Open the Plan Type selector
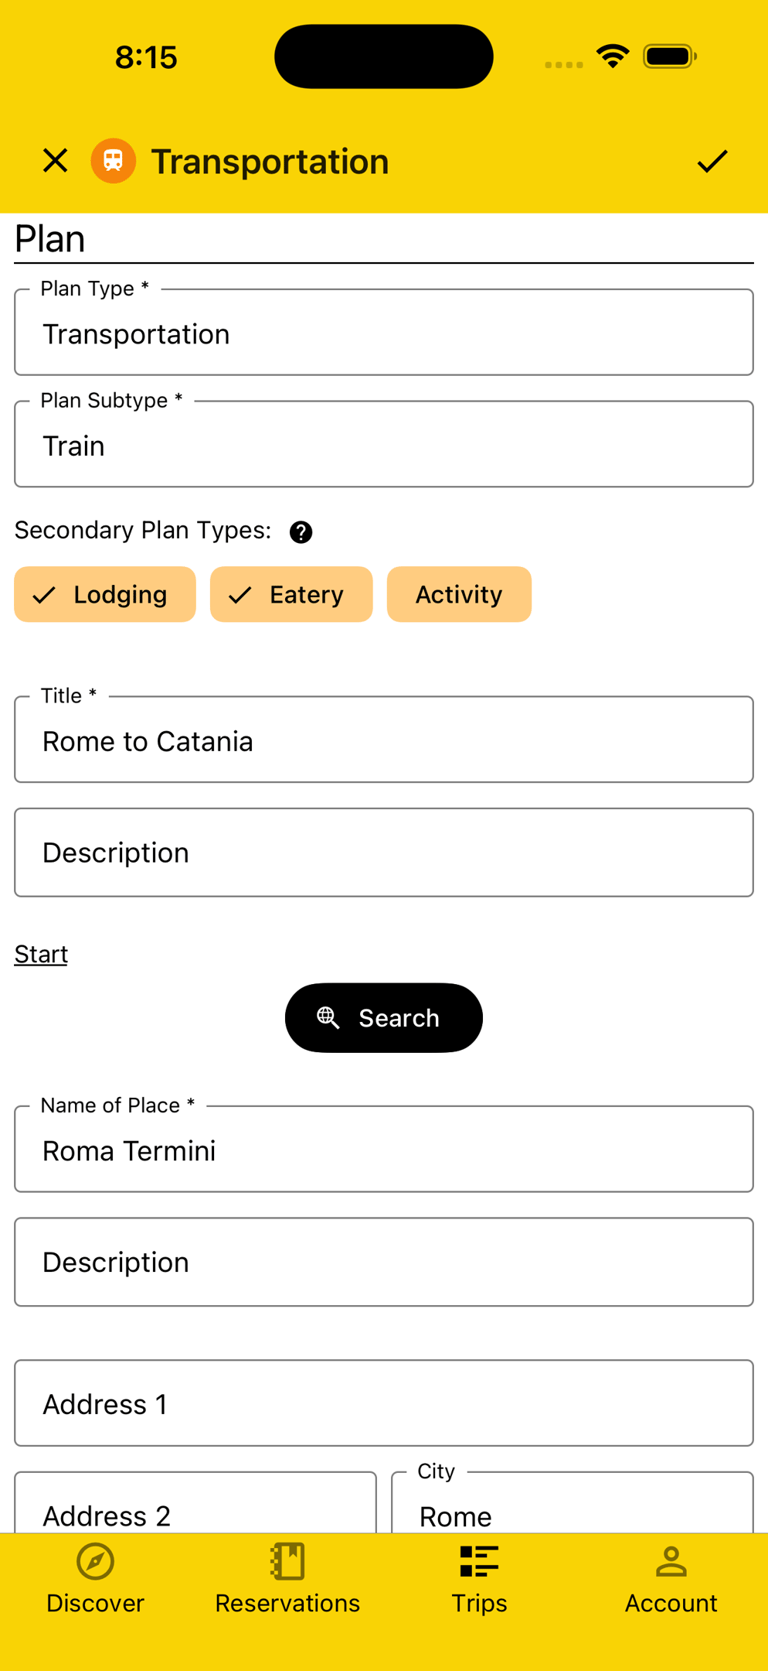The image size is (768, 1671). pyautogui.click(x=384, y=332)
